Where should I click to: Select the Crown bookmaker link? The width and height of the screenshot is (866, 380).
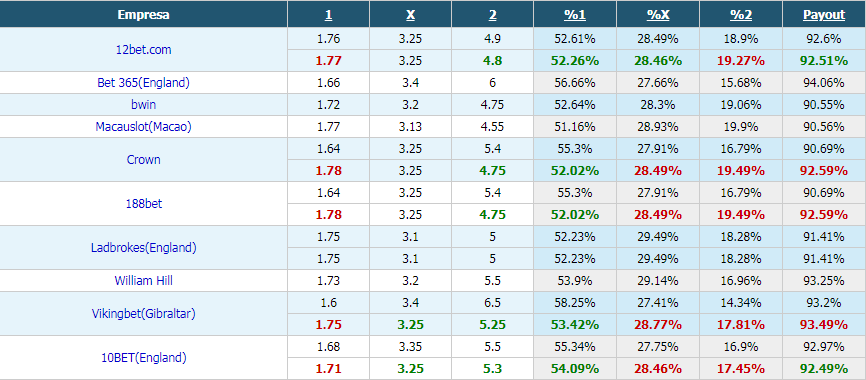pyautogui.click(x=144, y=160)
